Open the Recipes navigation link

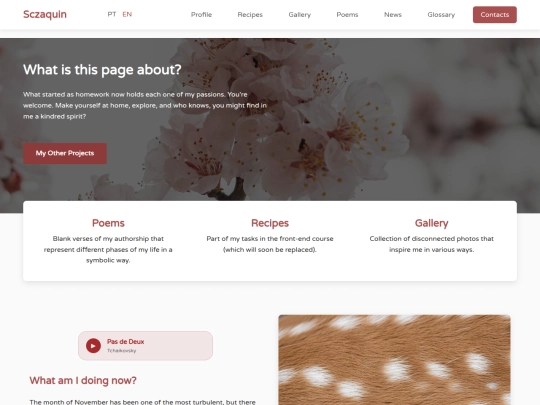[x=250, y=14]
